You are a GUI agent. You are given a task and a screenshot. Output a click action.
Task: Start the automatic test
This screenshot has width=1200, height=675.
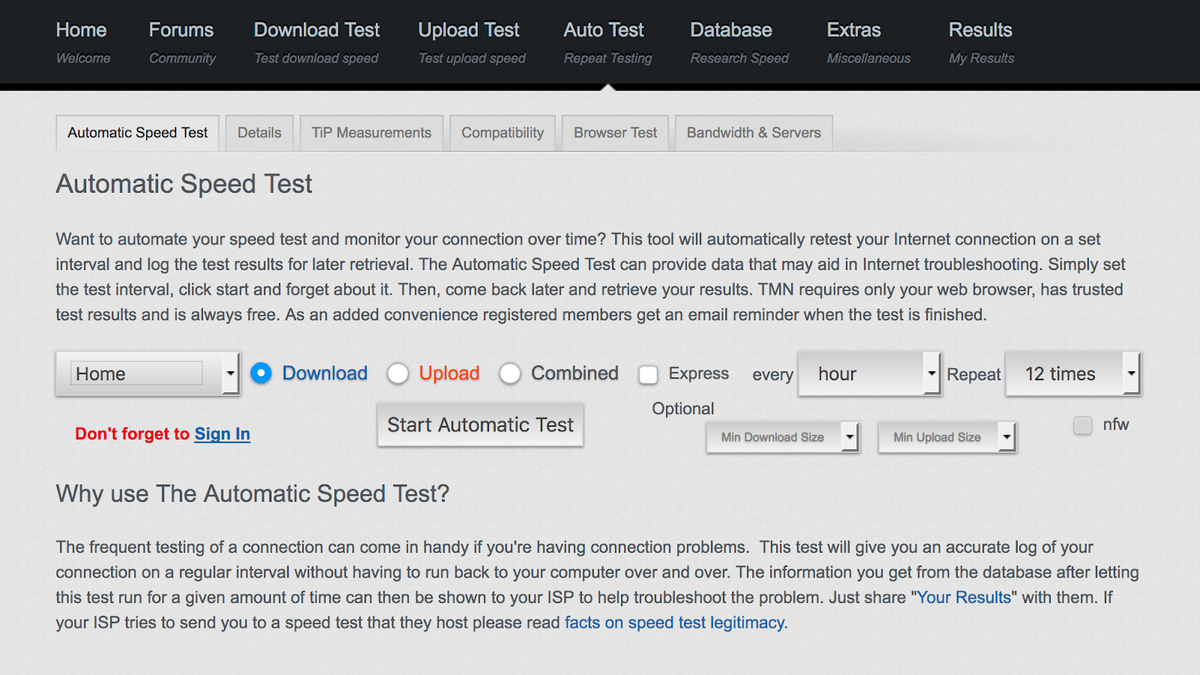tap(480, 425)
